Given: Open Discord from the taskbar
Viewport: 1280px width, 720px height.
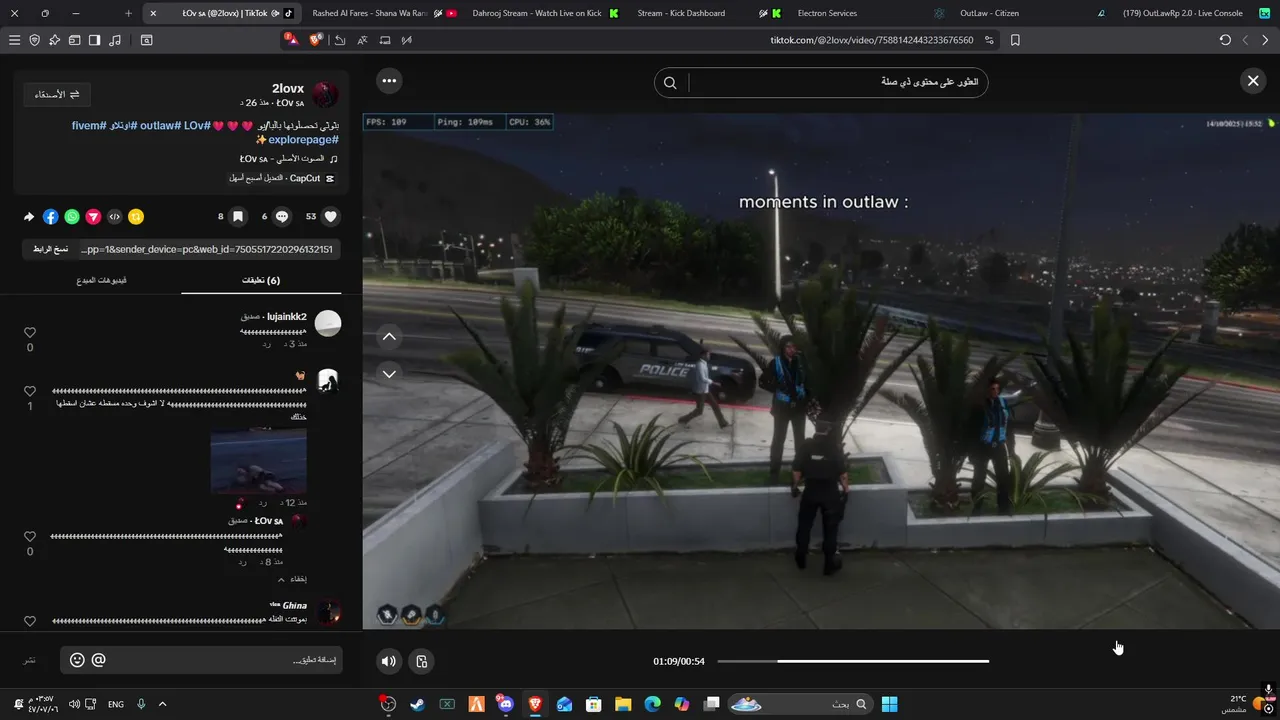Looking at the screenshot, I should point(506,704).
